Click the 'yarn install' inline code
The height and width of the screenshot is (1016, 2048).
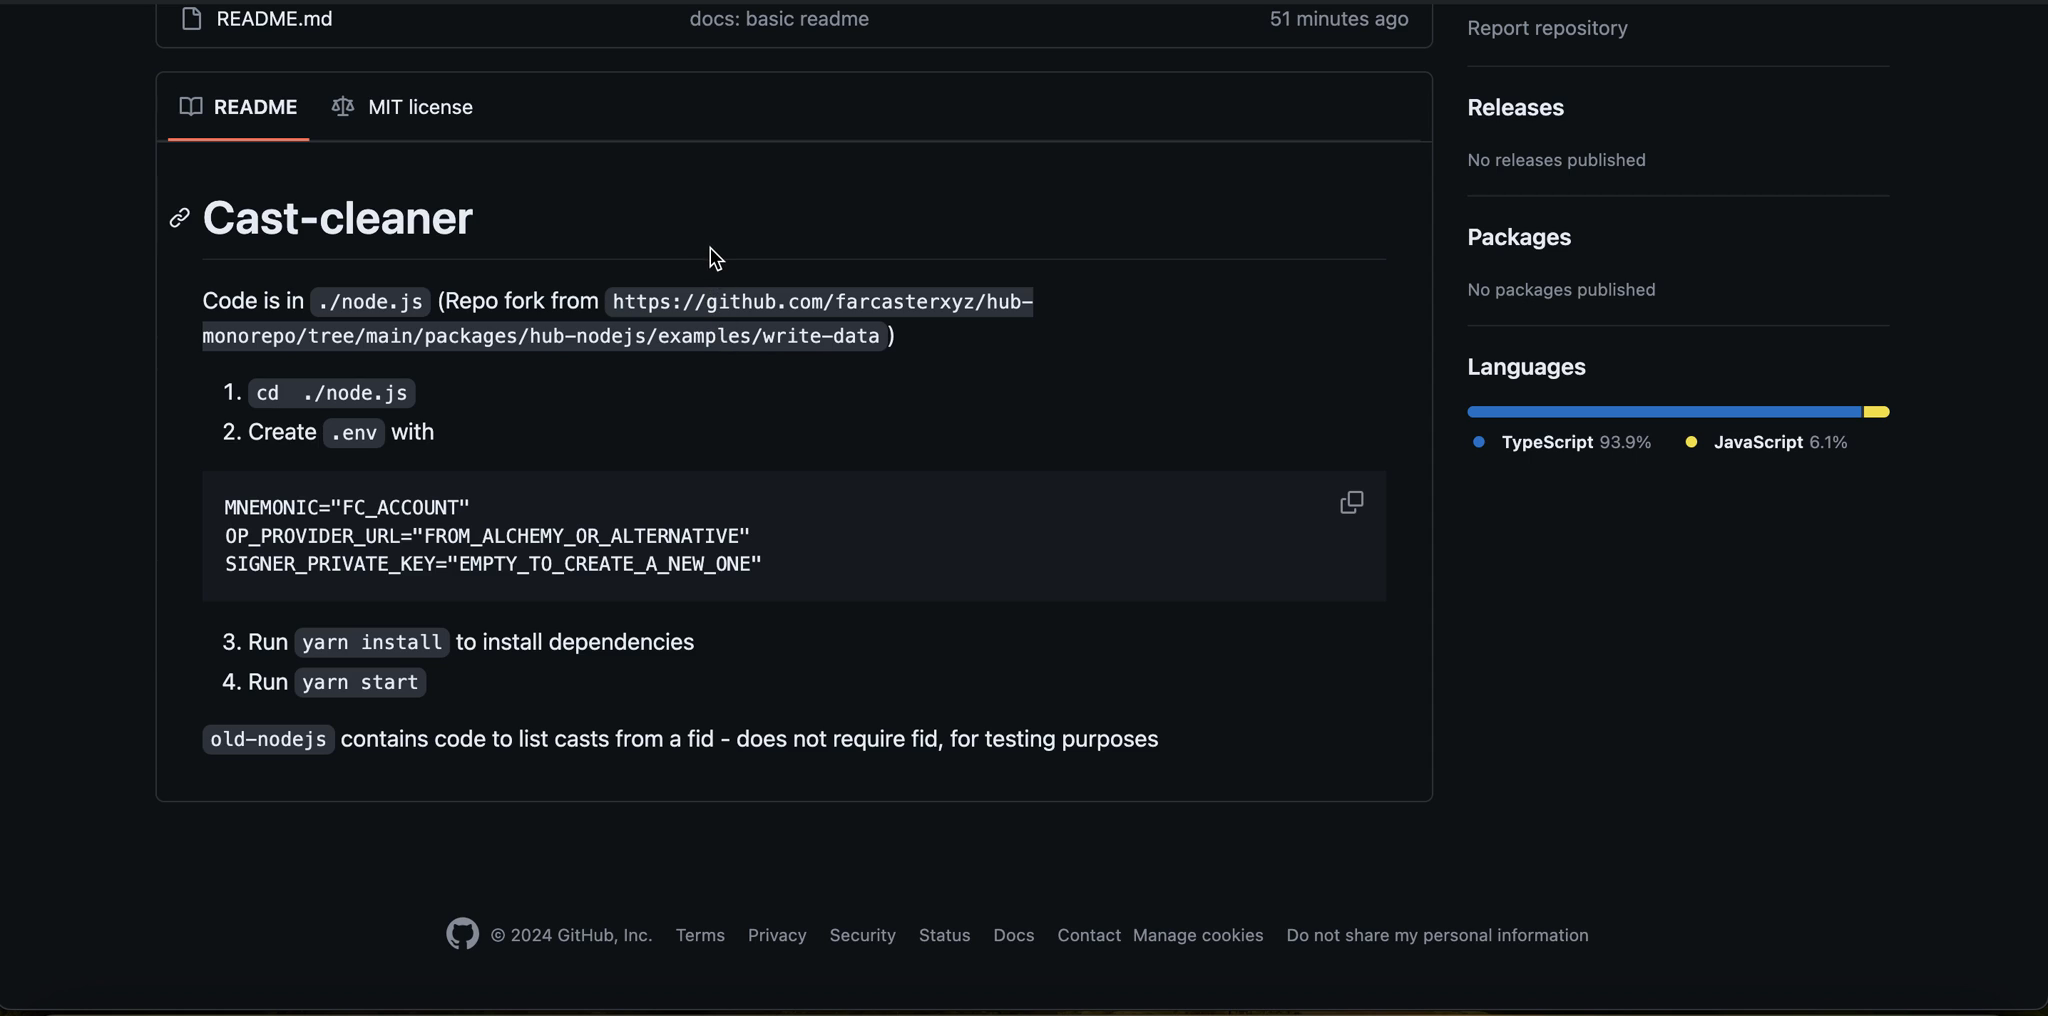pyautogui.click(x=372, y=643)
